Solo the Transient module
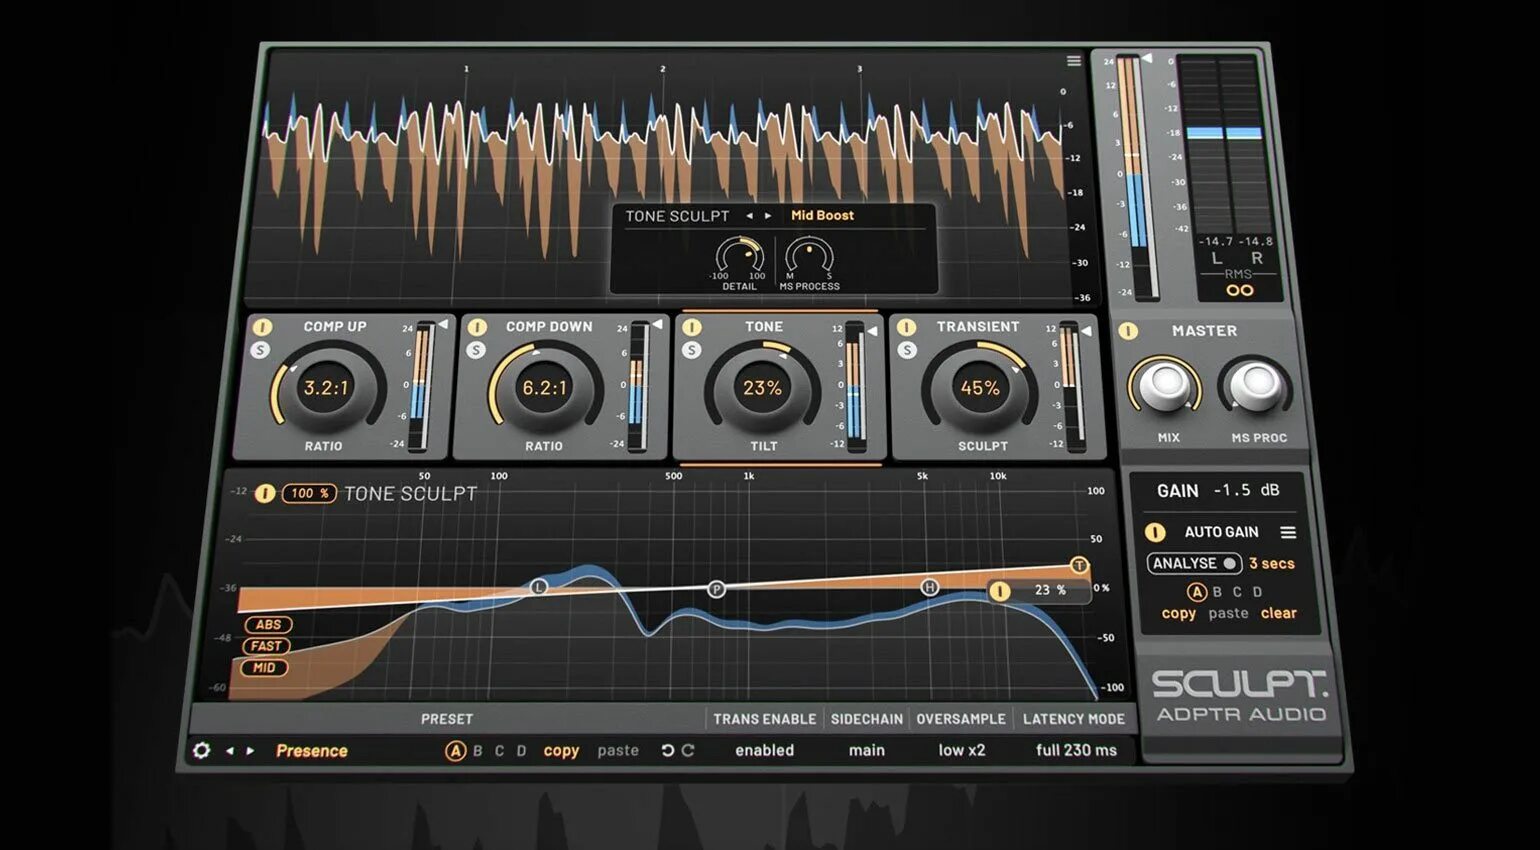The width and height of the screenshot is (1540, 850). coord(907,350)
